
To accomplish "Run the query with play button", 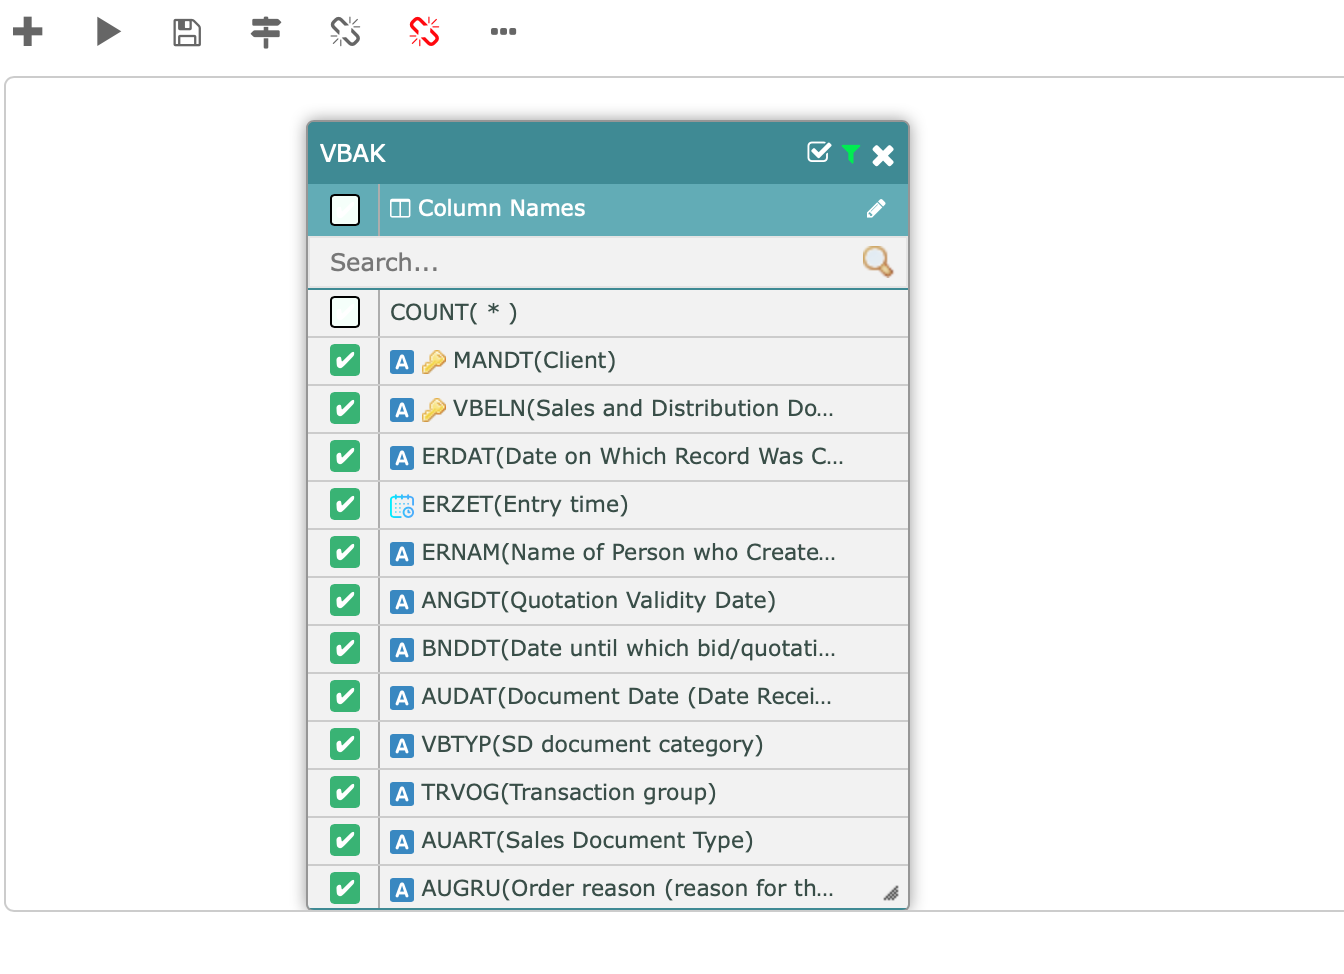I will [x=108, y=32].
